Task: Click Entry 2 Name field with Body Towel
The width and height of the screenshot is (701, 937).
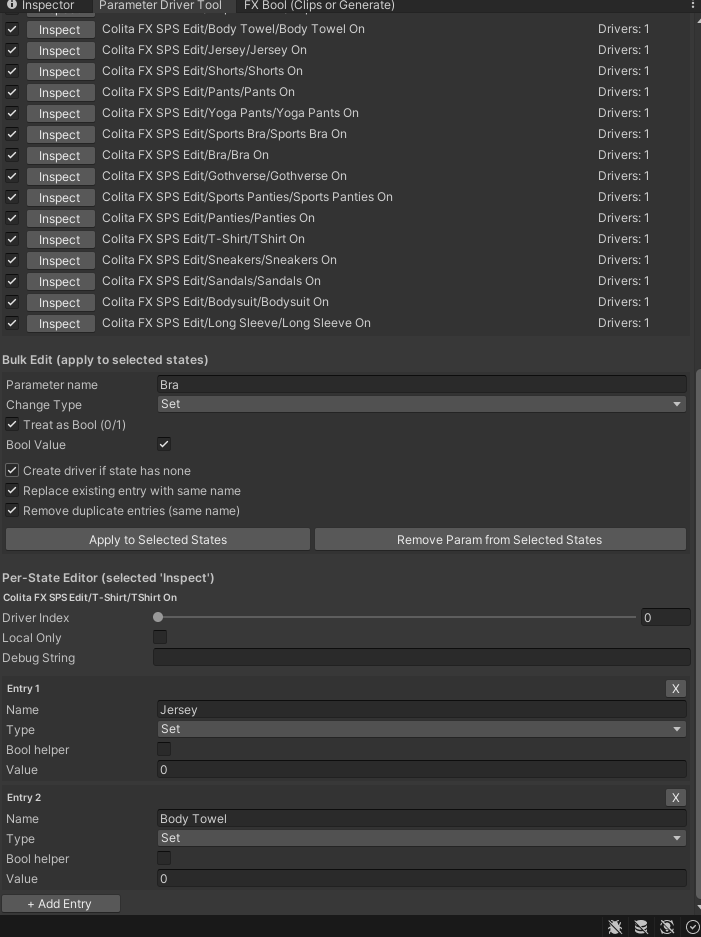Action: tap(421, 819)
